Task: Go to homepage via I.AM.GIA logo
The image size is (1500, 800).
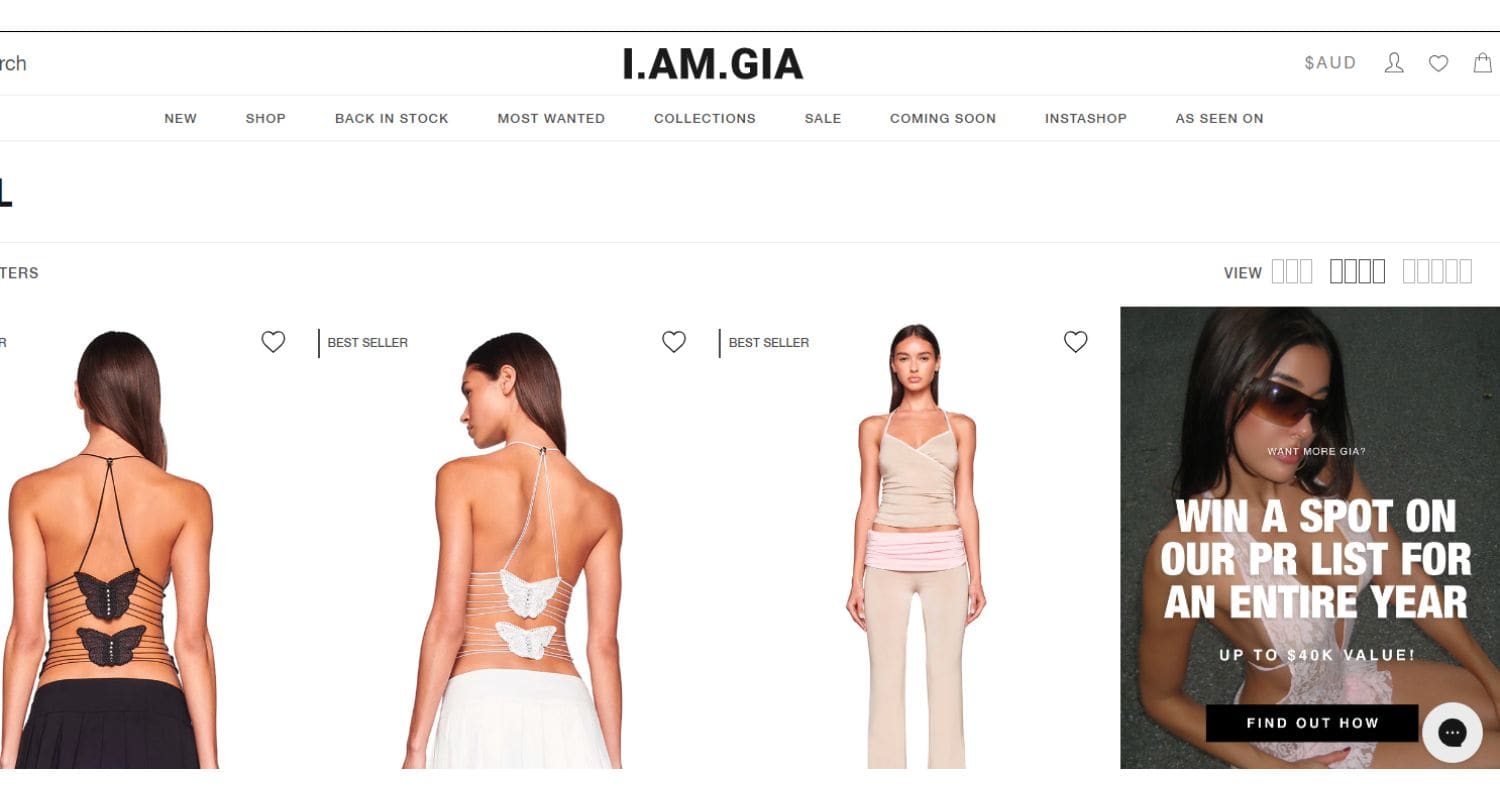Action: [713, 64]
